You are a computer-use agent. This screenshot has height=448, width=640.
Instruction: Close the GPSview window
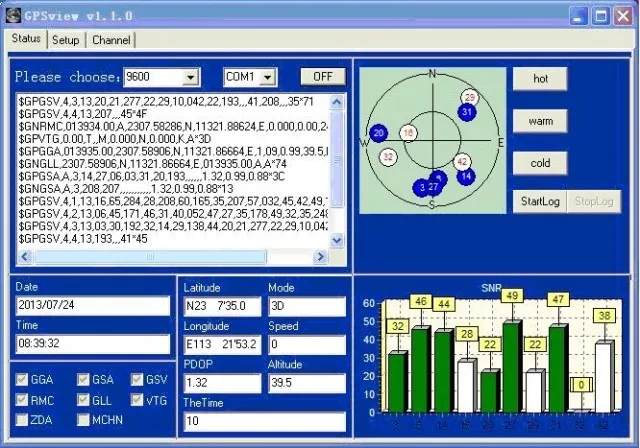623,16
